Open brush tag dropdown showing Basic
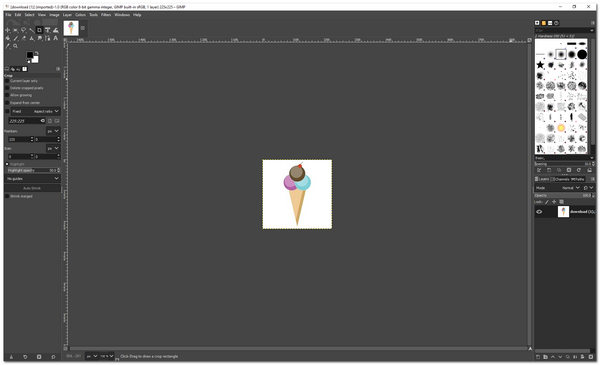 point(564,158)
